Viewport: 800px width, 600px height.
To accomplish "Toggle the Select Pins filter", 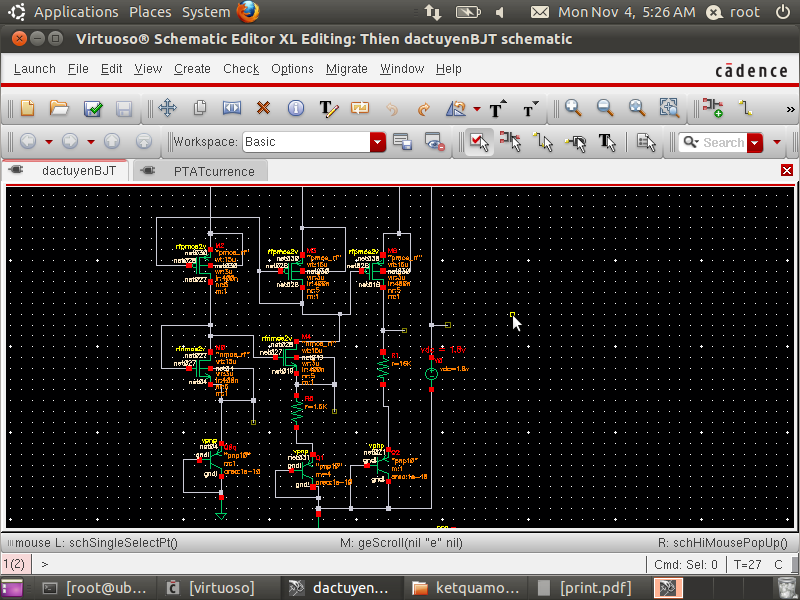I will click(x=575, y=142).
